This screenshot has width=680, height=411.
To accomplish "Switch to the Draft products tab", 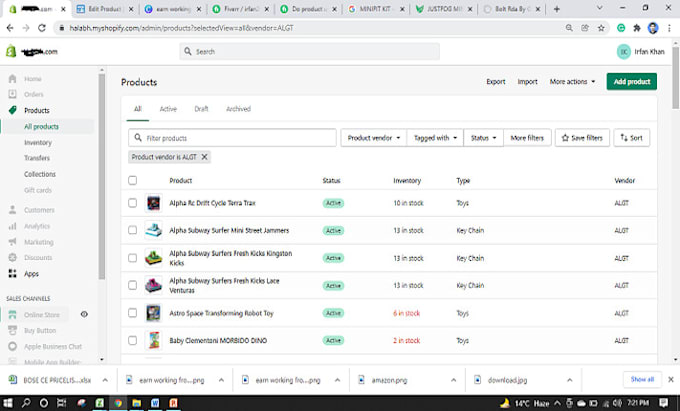I will click(201, 109).
